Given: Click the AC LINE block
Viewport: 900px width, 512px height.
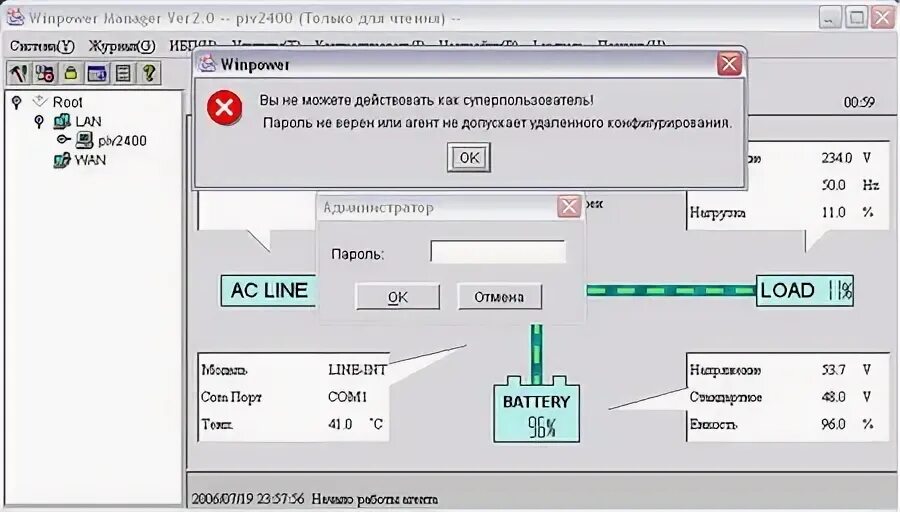Looking at the screenshot, I should coord(269,290).
